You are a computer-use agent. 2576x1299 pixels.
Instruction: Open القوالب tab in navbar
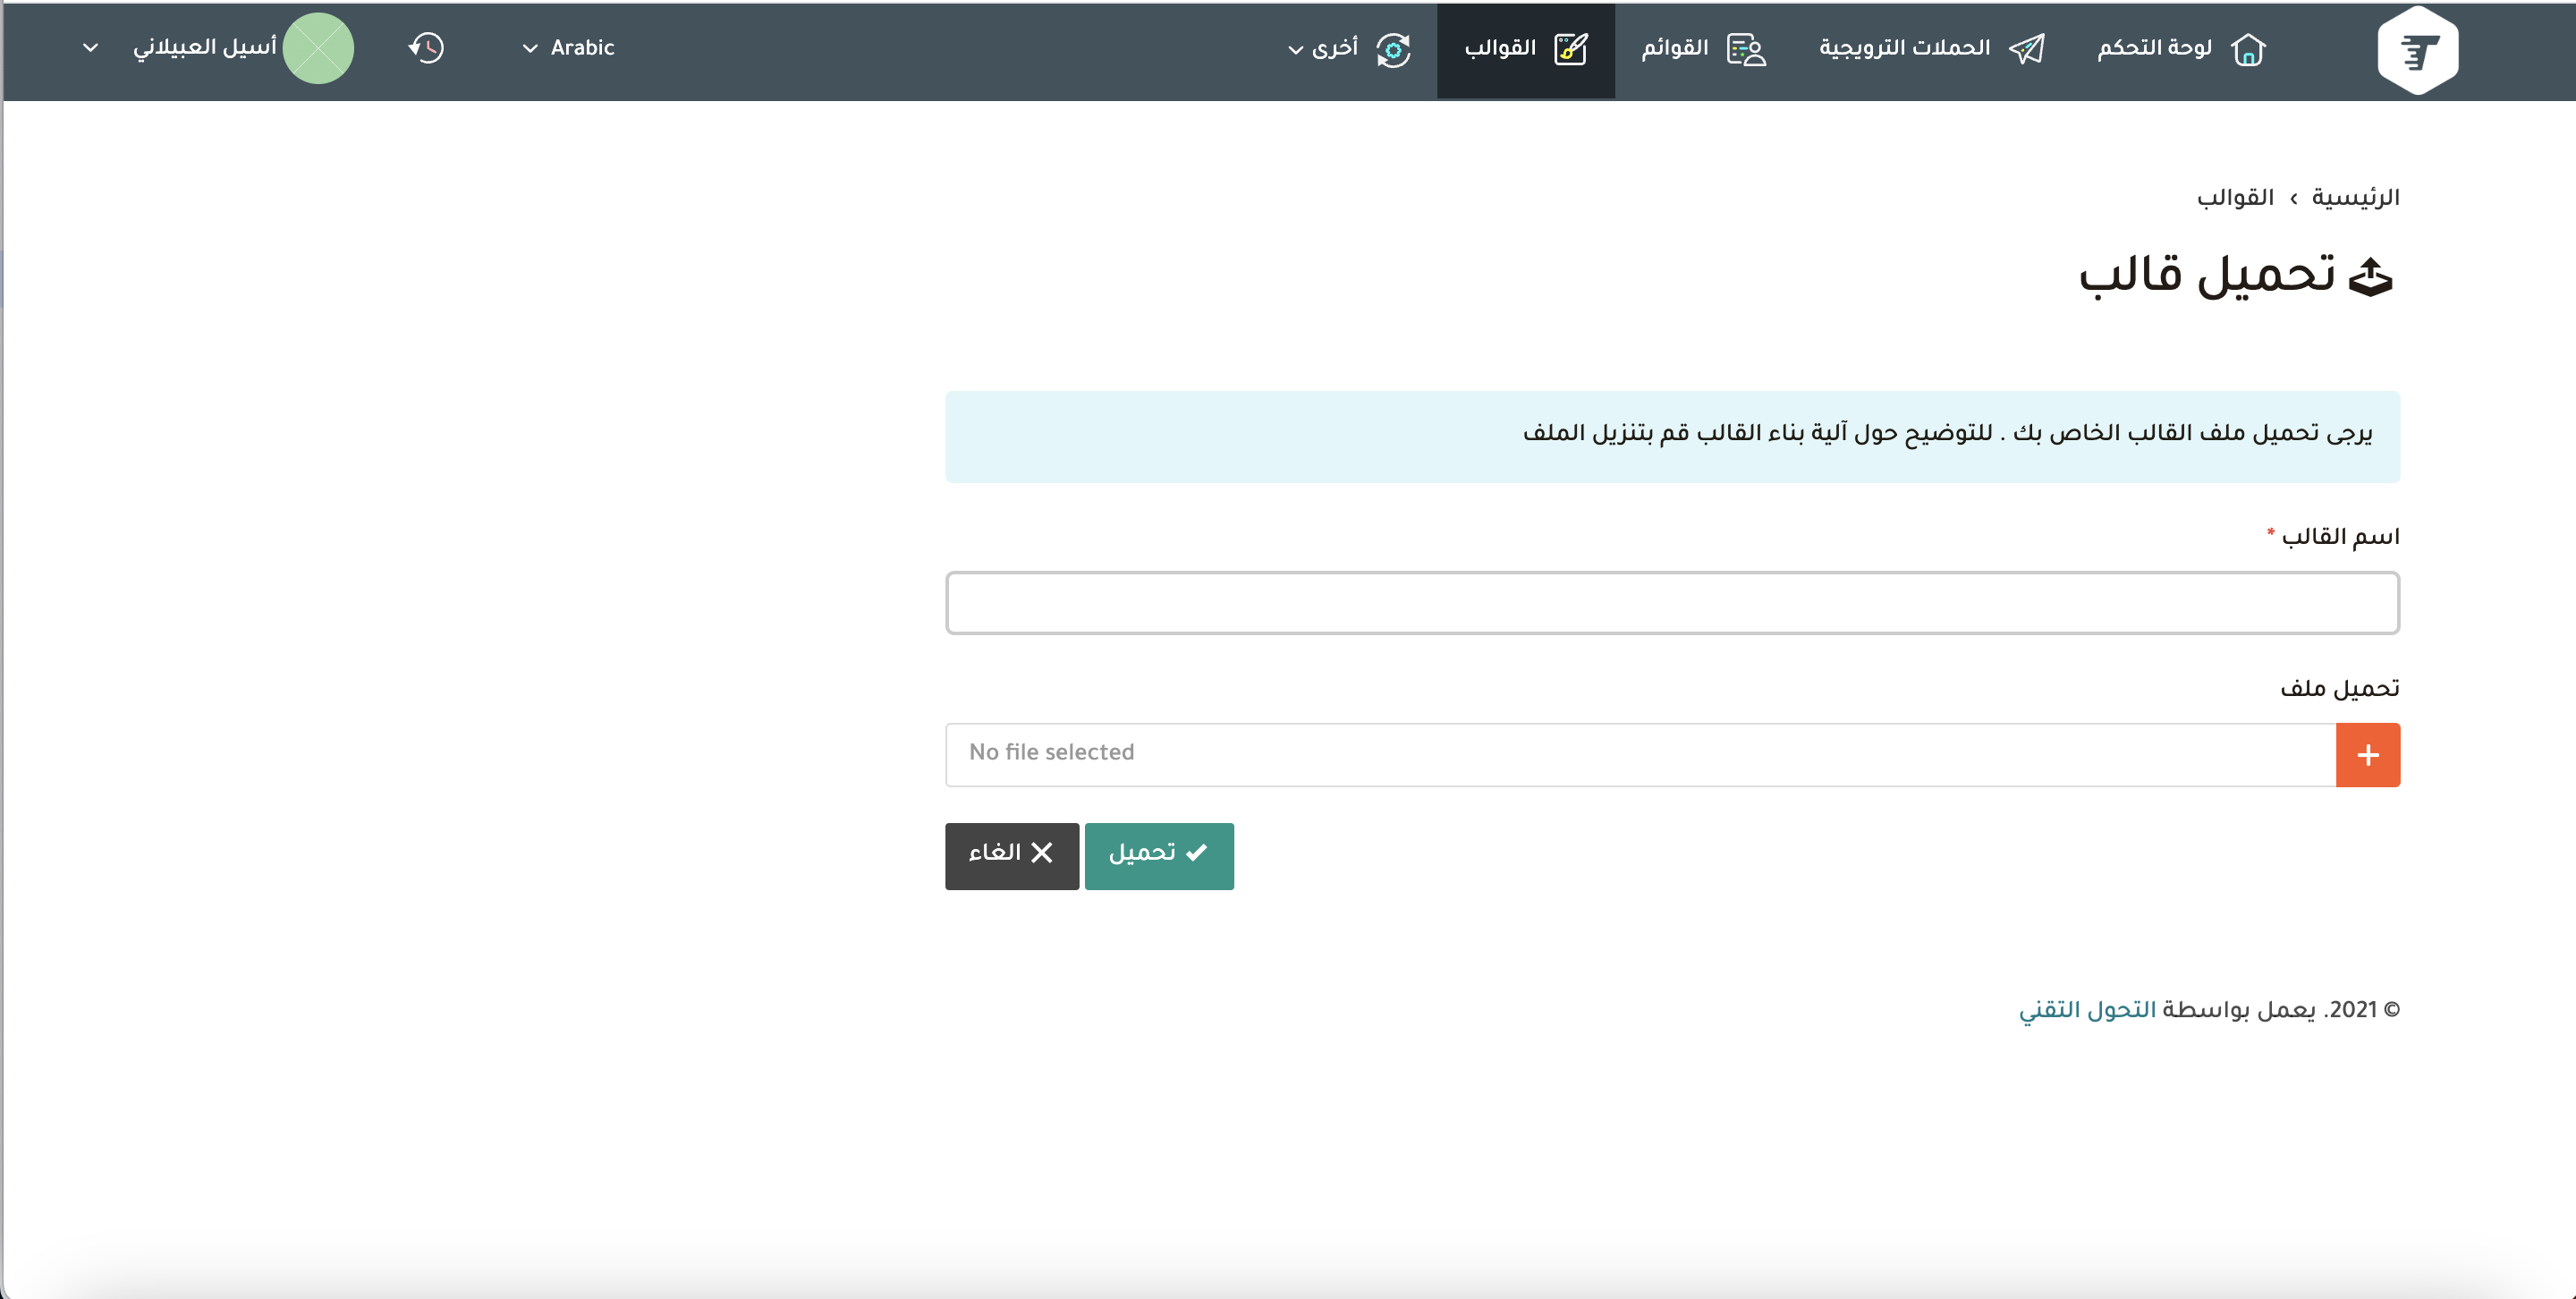pos(1500,48)
